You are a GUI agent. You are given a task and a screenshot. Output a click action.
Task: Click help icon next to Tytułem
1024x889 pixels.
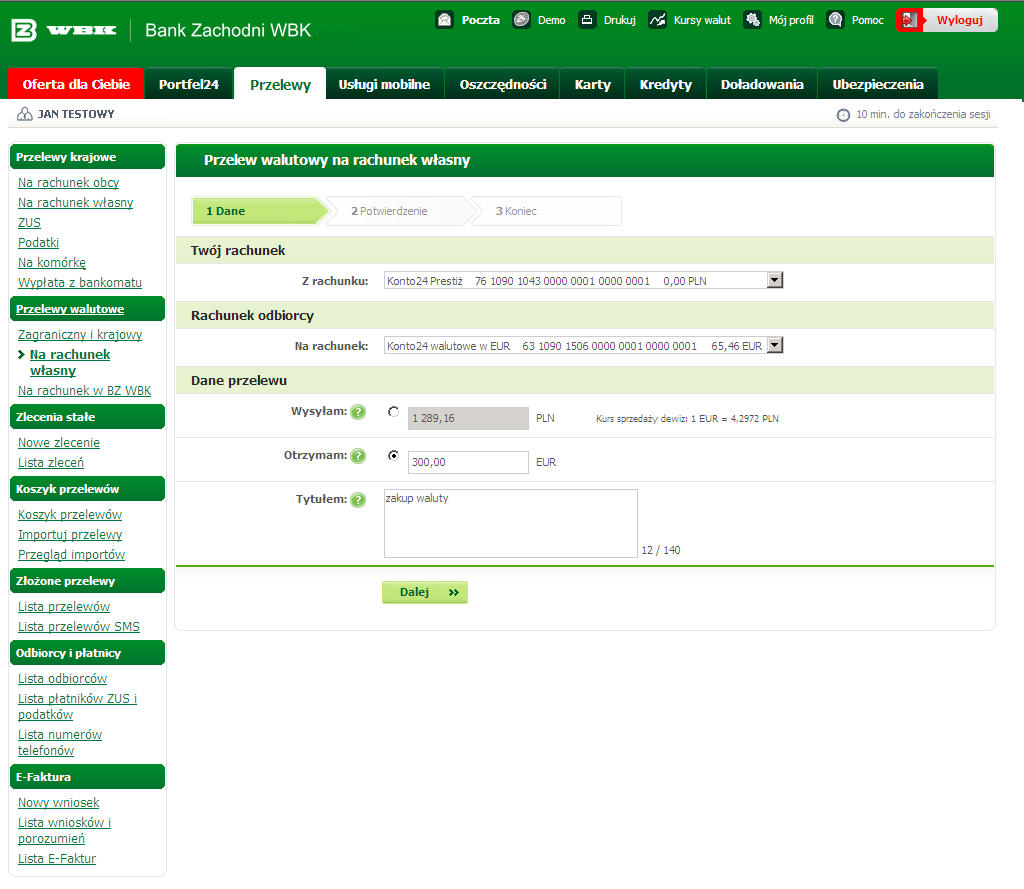coord(358,500)
